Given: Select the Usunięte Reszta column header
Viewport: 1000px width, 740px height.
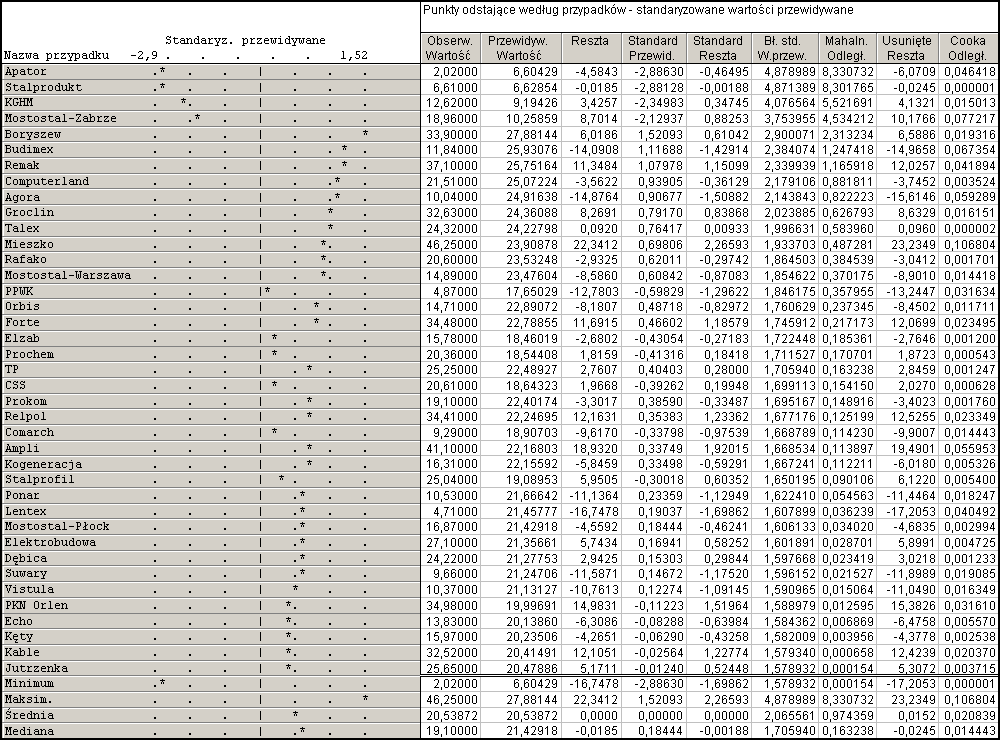Looking at the screenshot, I should 907,48.
